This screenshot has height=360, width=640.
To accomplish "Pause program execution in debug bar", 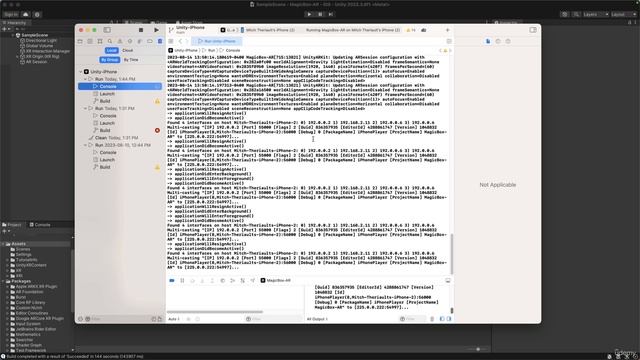I will (182, 280).
